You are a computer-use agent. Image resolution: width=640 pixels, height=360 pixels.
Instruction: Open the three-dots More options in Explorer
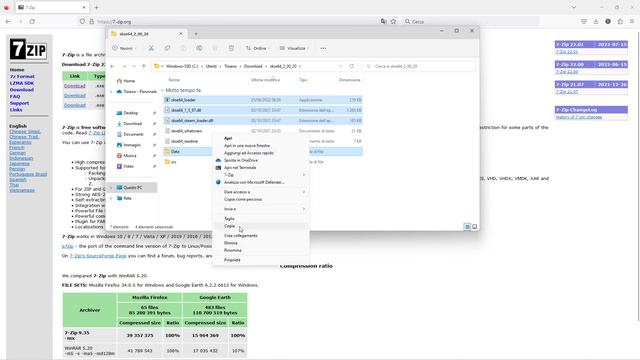point(323,48)
